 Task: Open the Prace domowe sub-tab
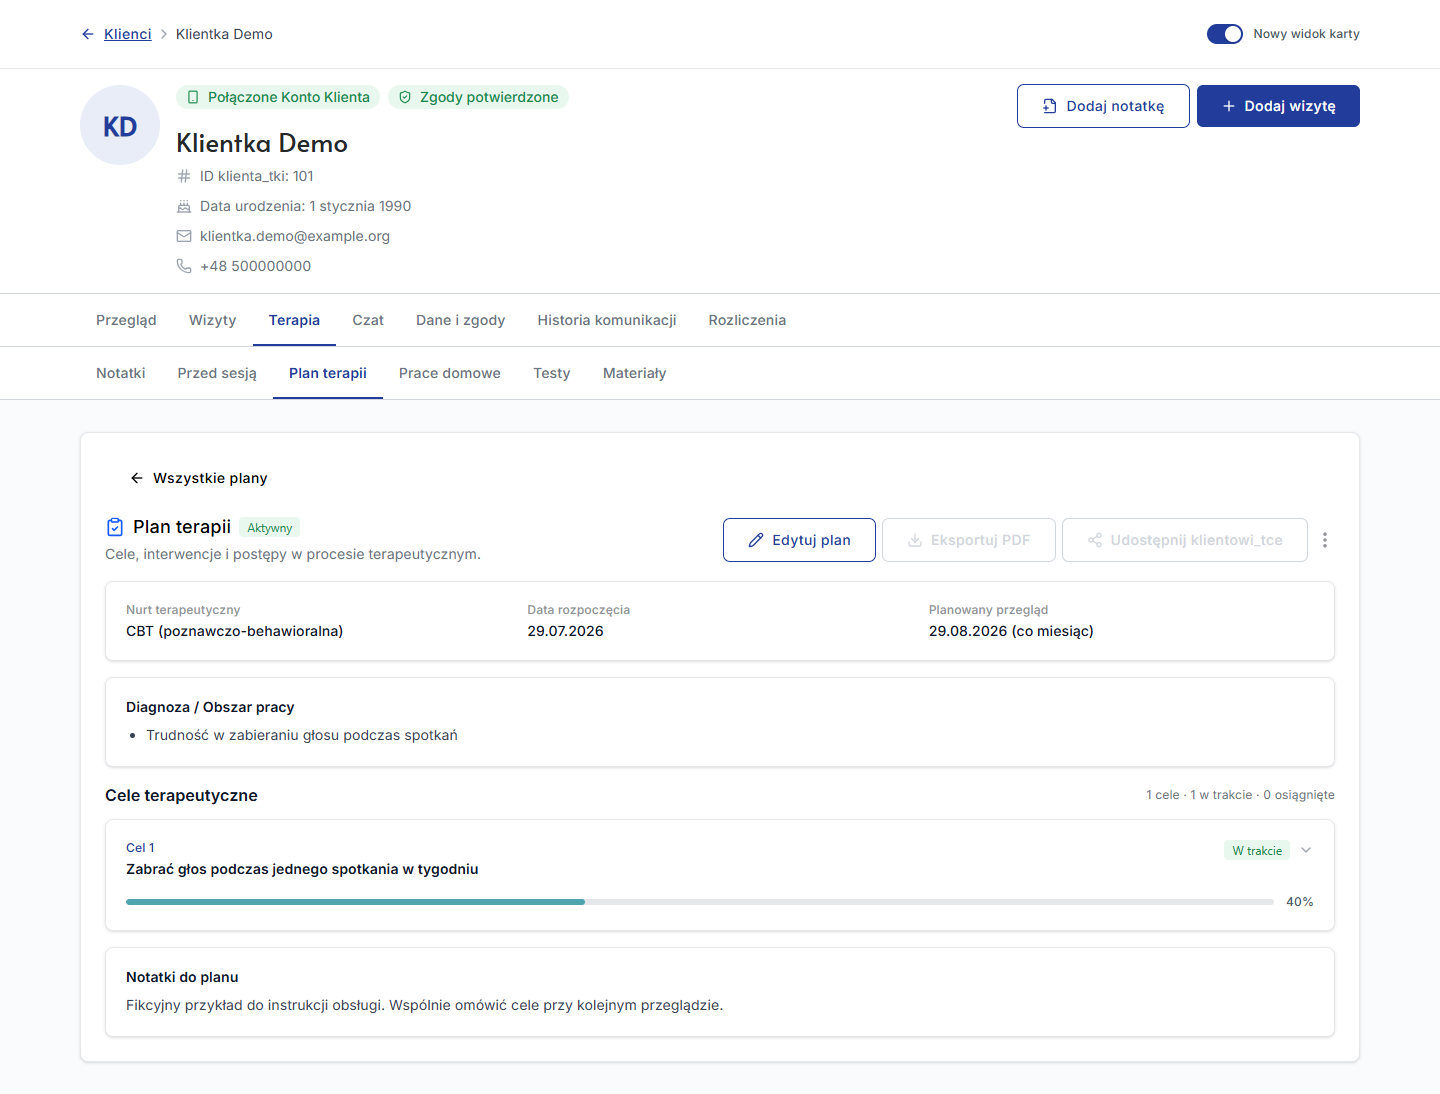pos(450,373)
